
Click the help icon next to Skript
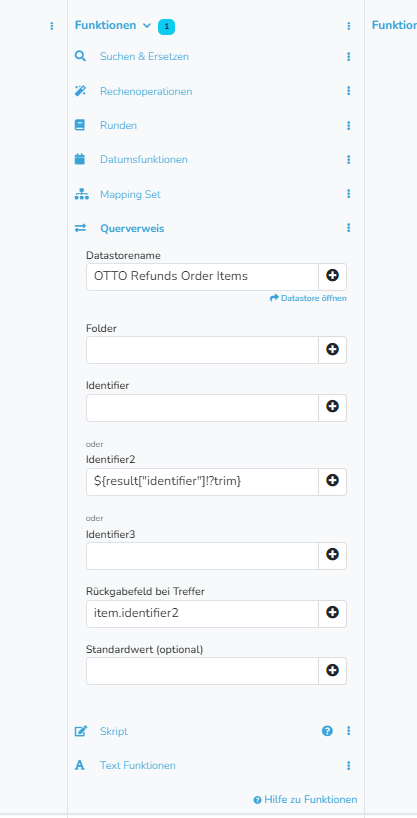[327, 731]
